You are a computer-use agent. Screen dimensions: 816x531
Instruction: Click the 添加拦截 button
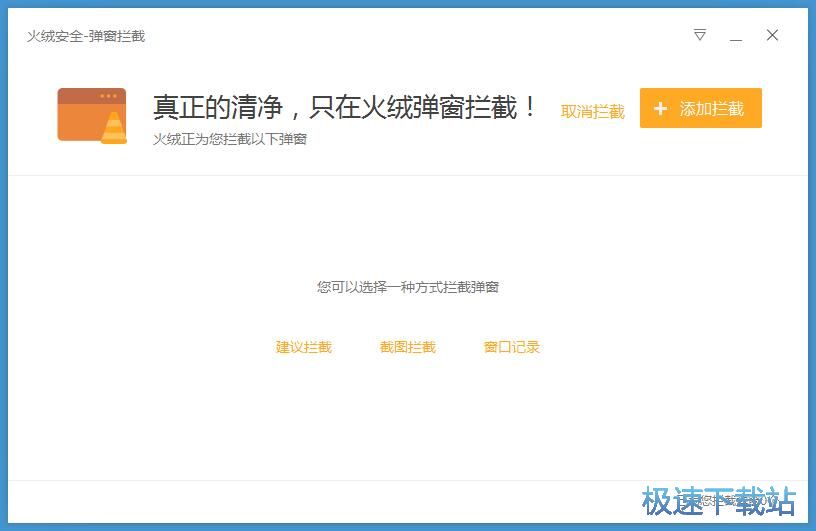pyautogui.click(x=700, y=108)
